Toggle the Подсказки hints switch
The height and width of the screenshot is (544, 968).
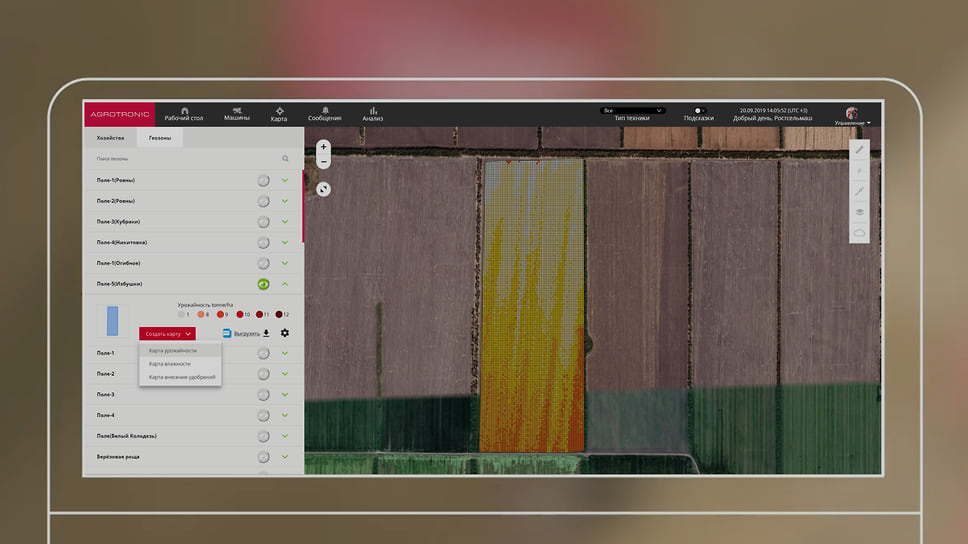tap(698, 110)
